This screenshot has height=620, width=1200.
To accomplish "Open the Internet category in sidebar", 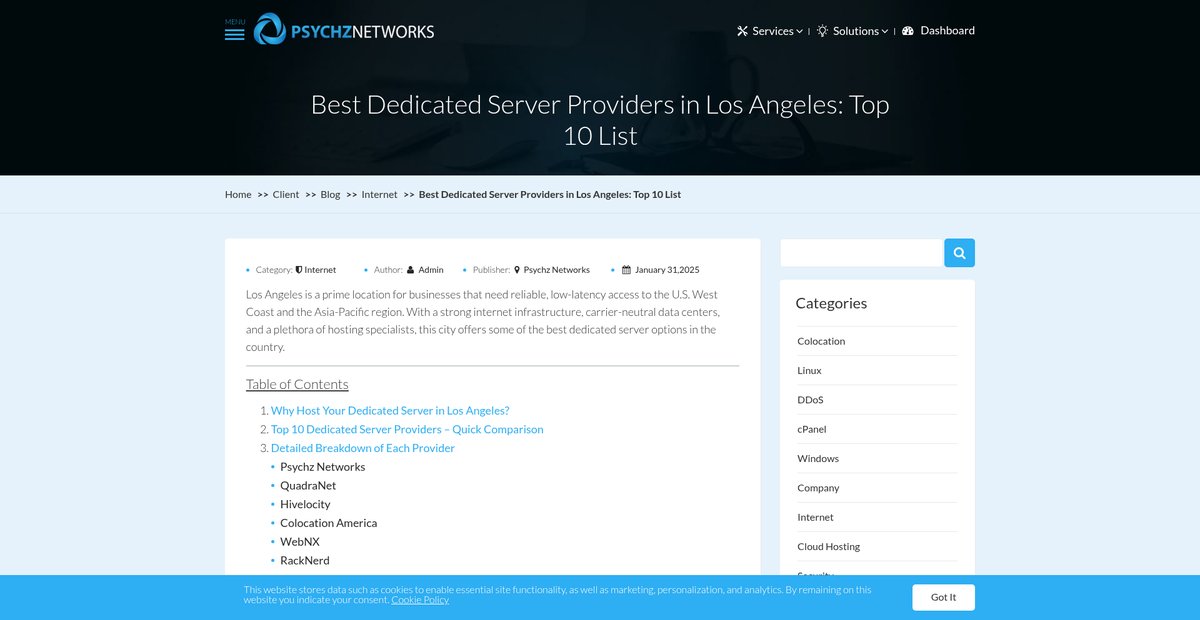I will 815,517.
